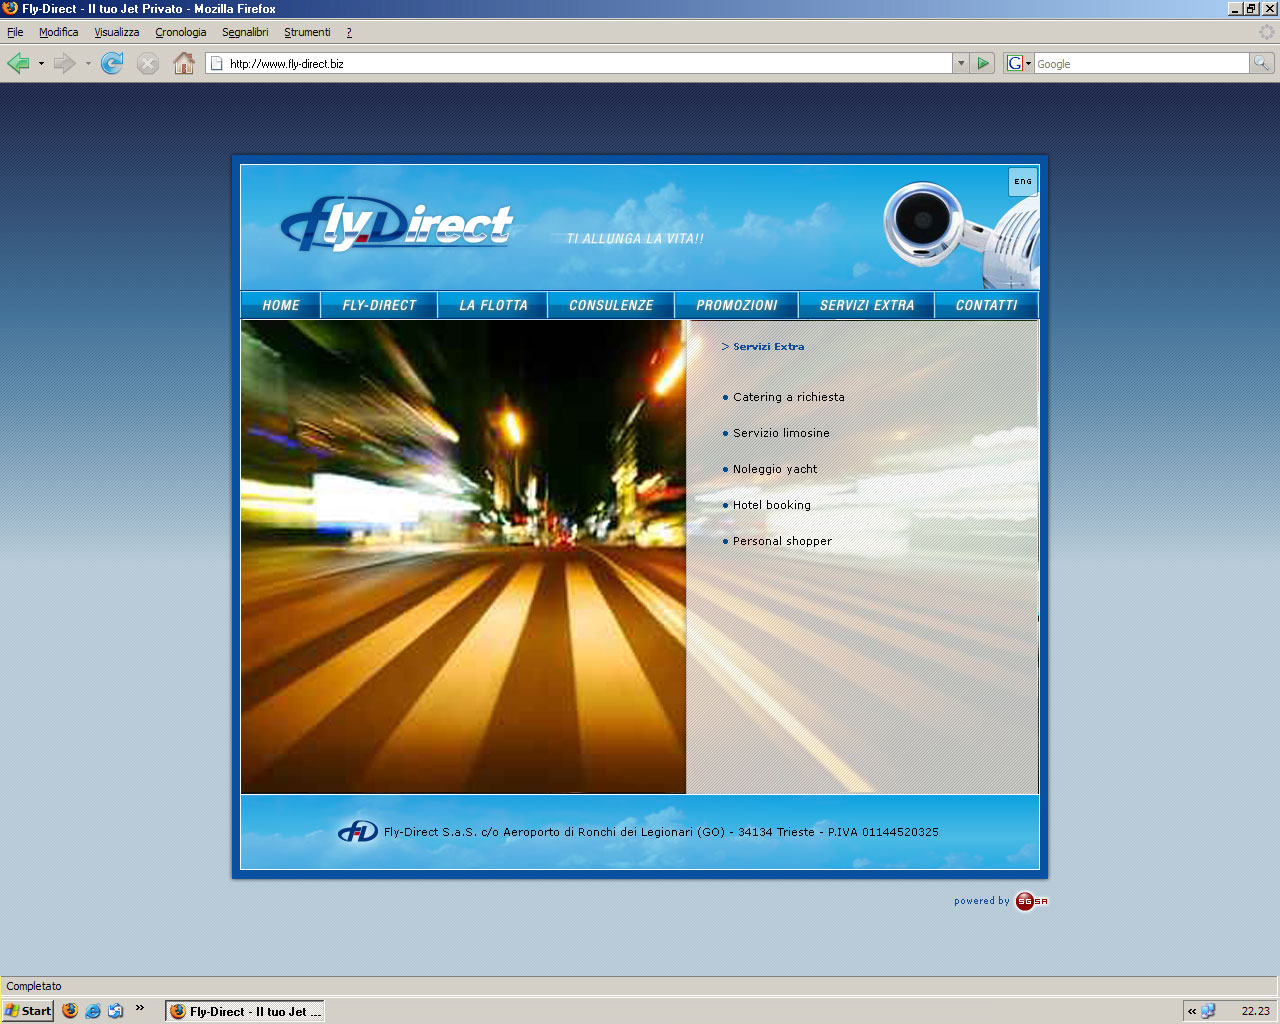The width and height of the screenshot is (1280, 1024).
Task: Open the PROMOZIONI section
Action: [x=736, y=306]
